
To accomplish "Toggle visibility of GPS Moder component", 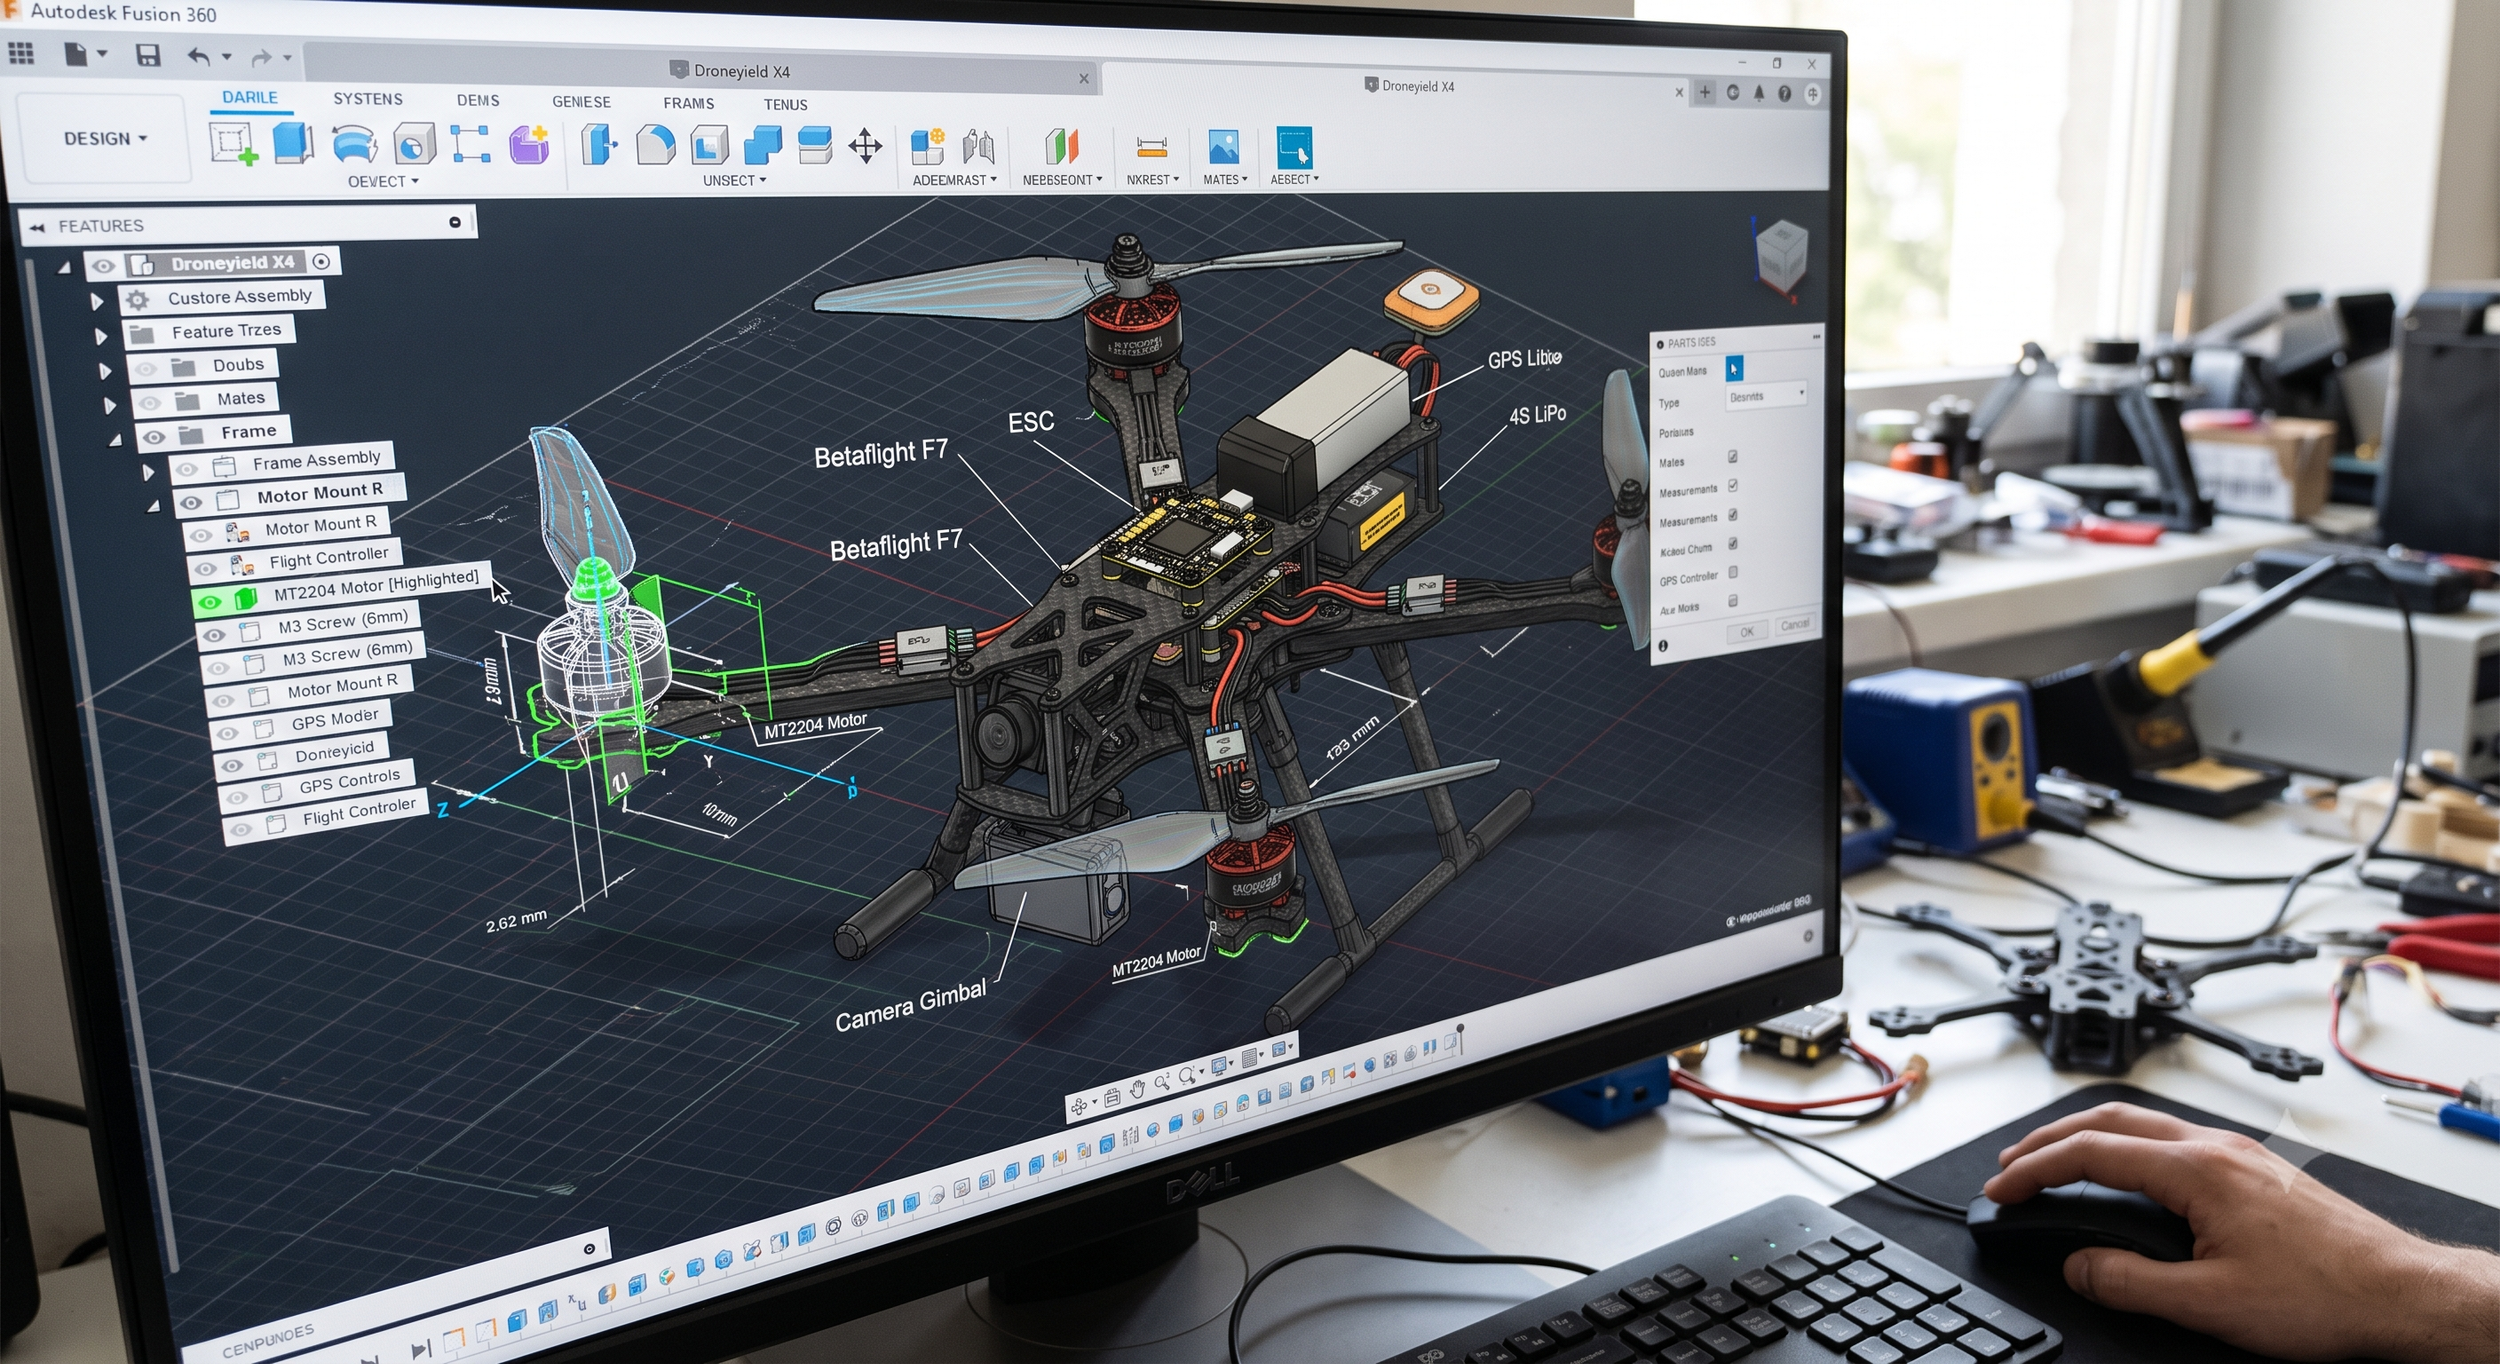I will click(x=227, y=733).
